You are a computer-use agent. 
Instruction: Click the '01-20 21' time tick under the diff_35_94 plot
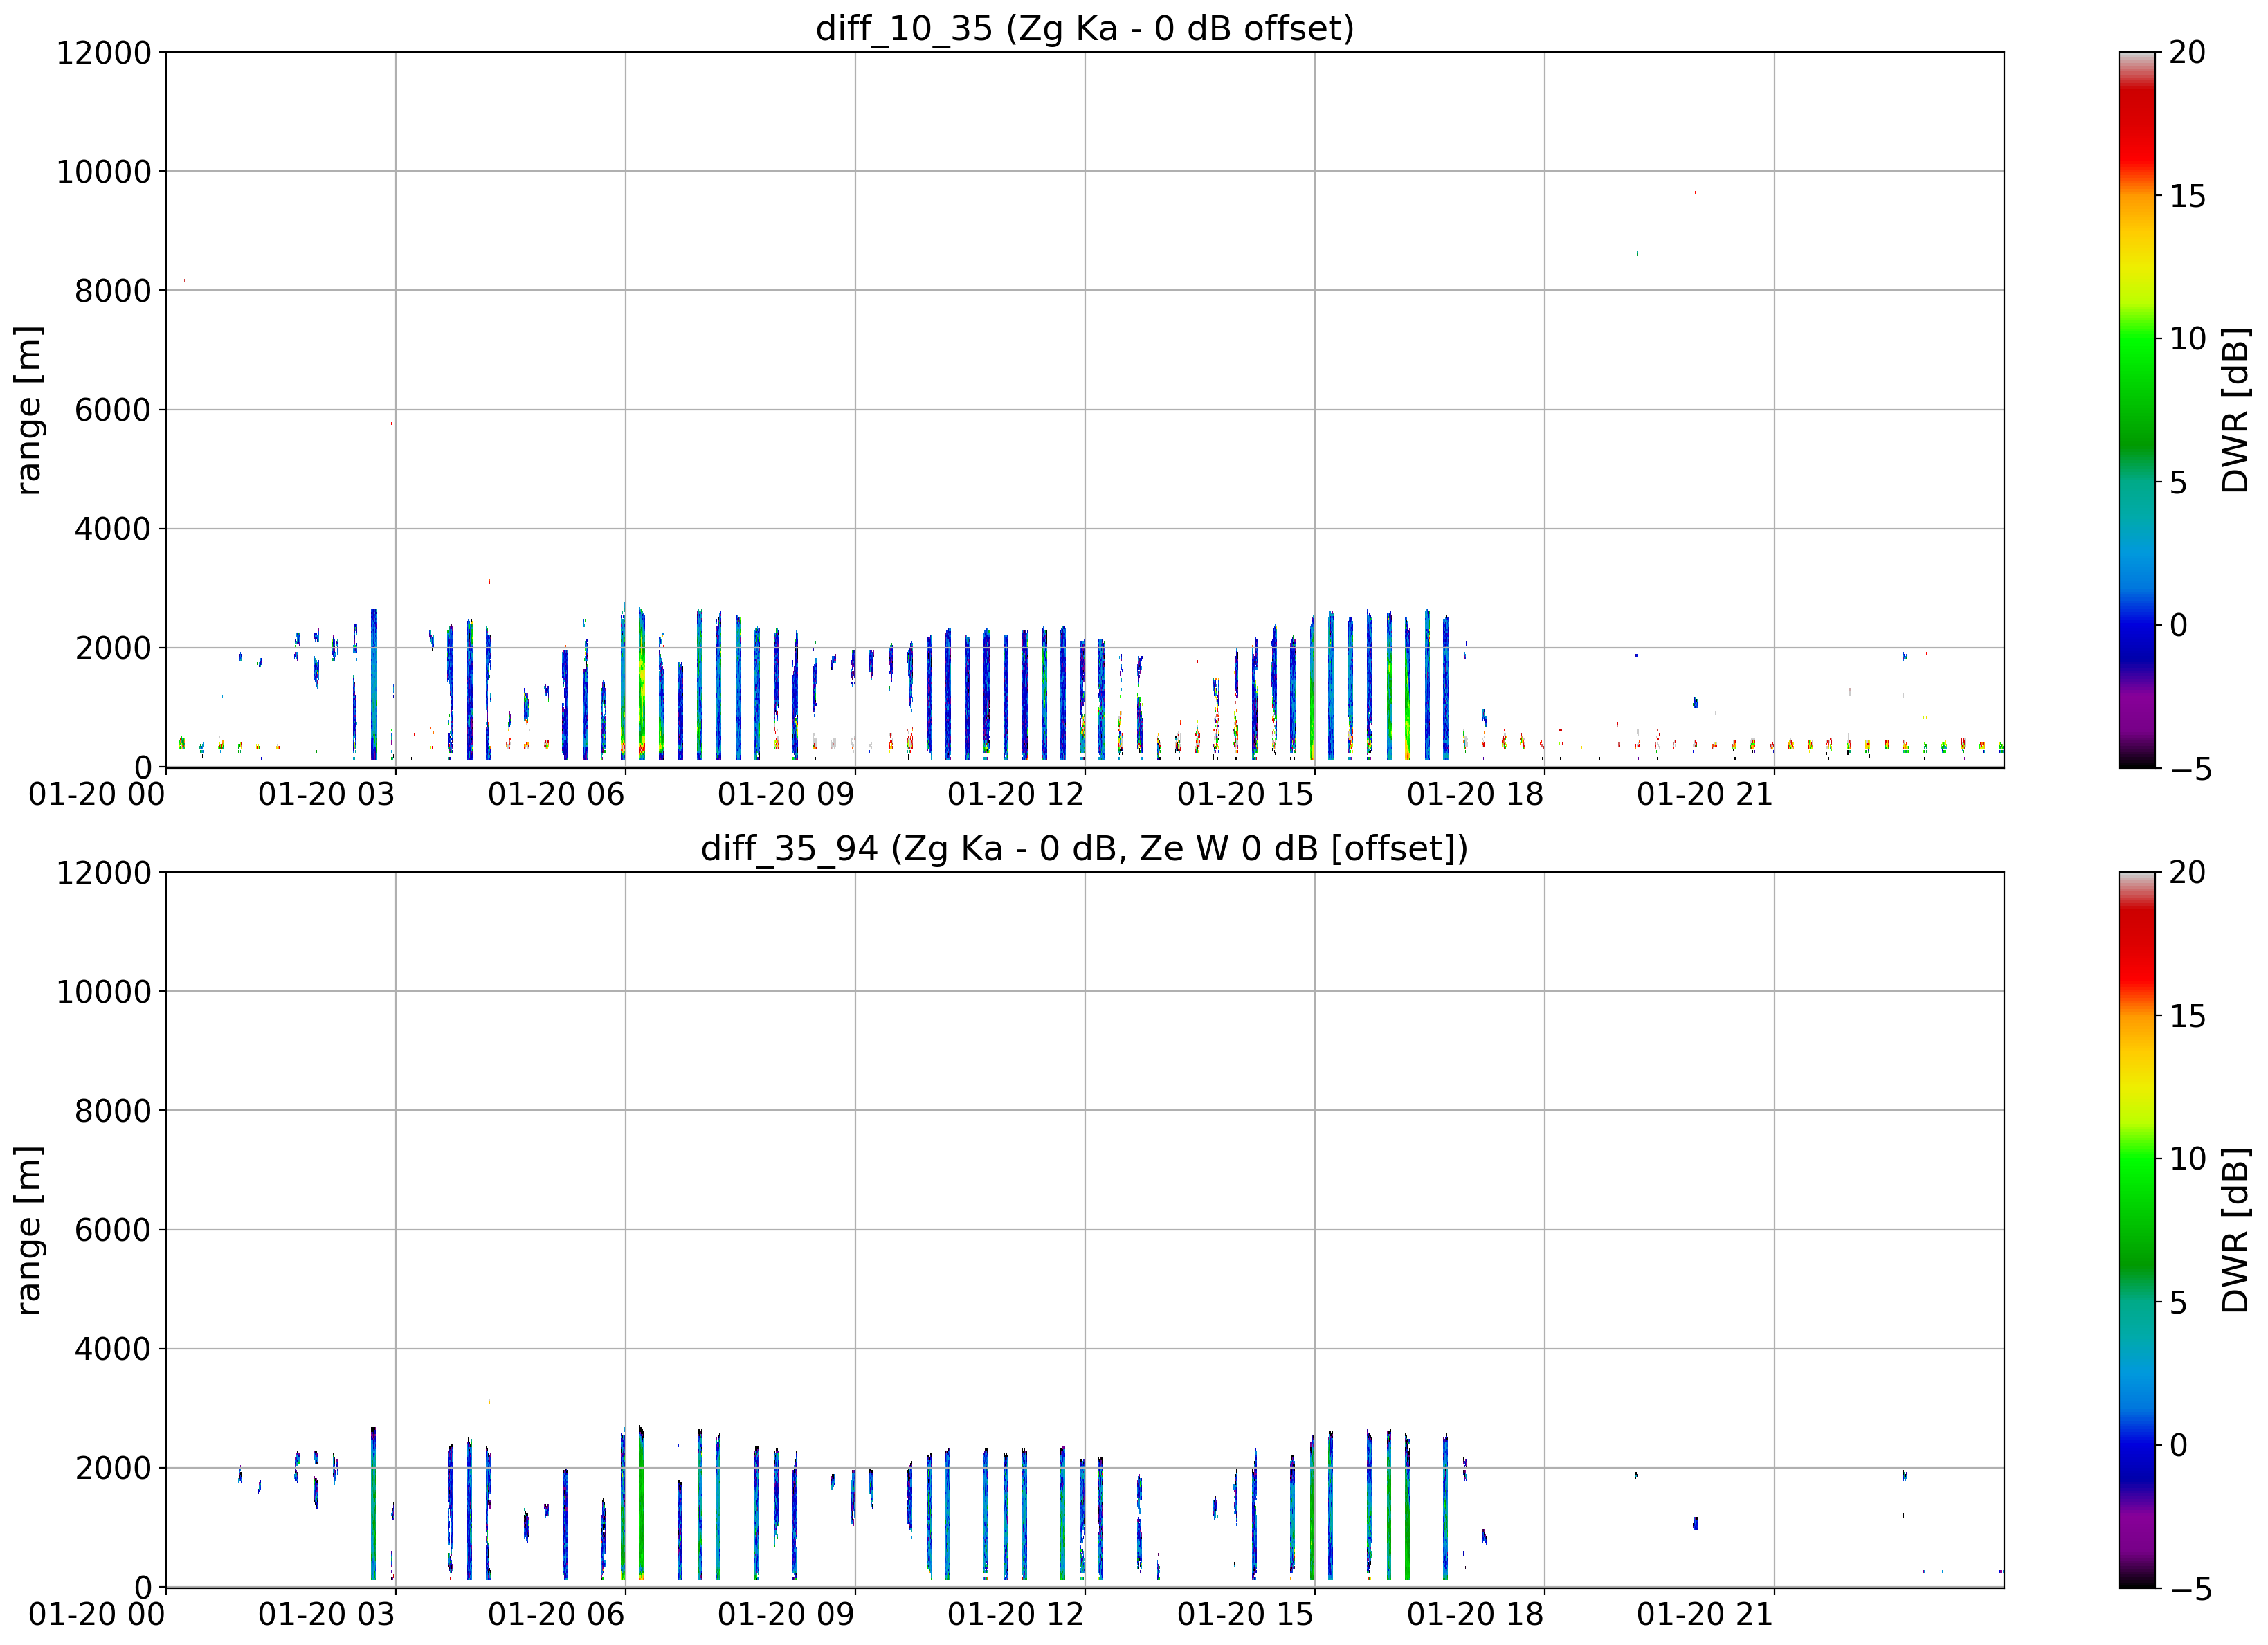point(1705,1615)
